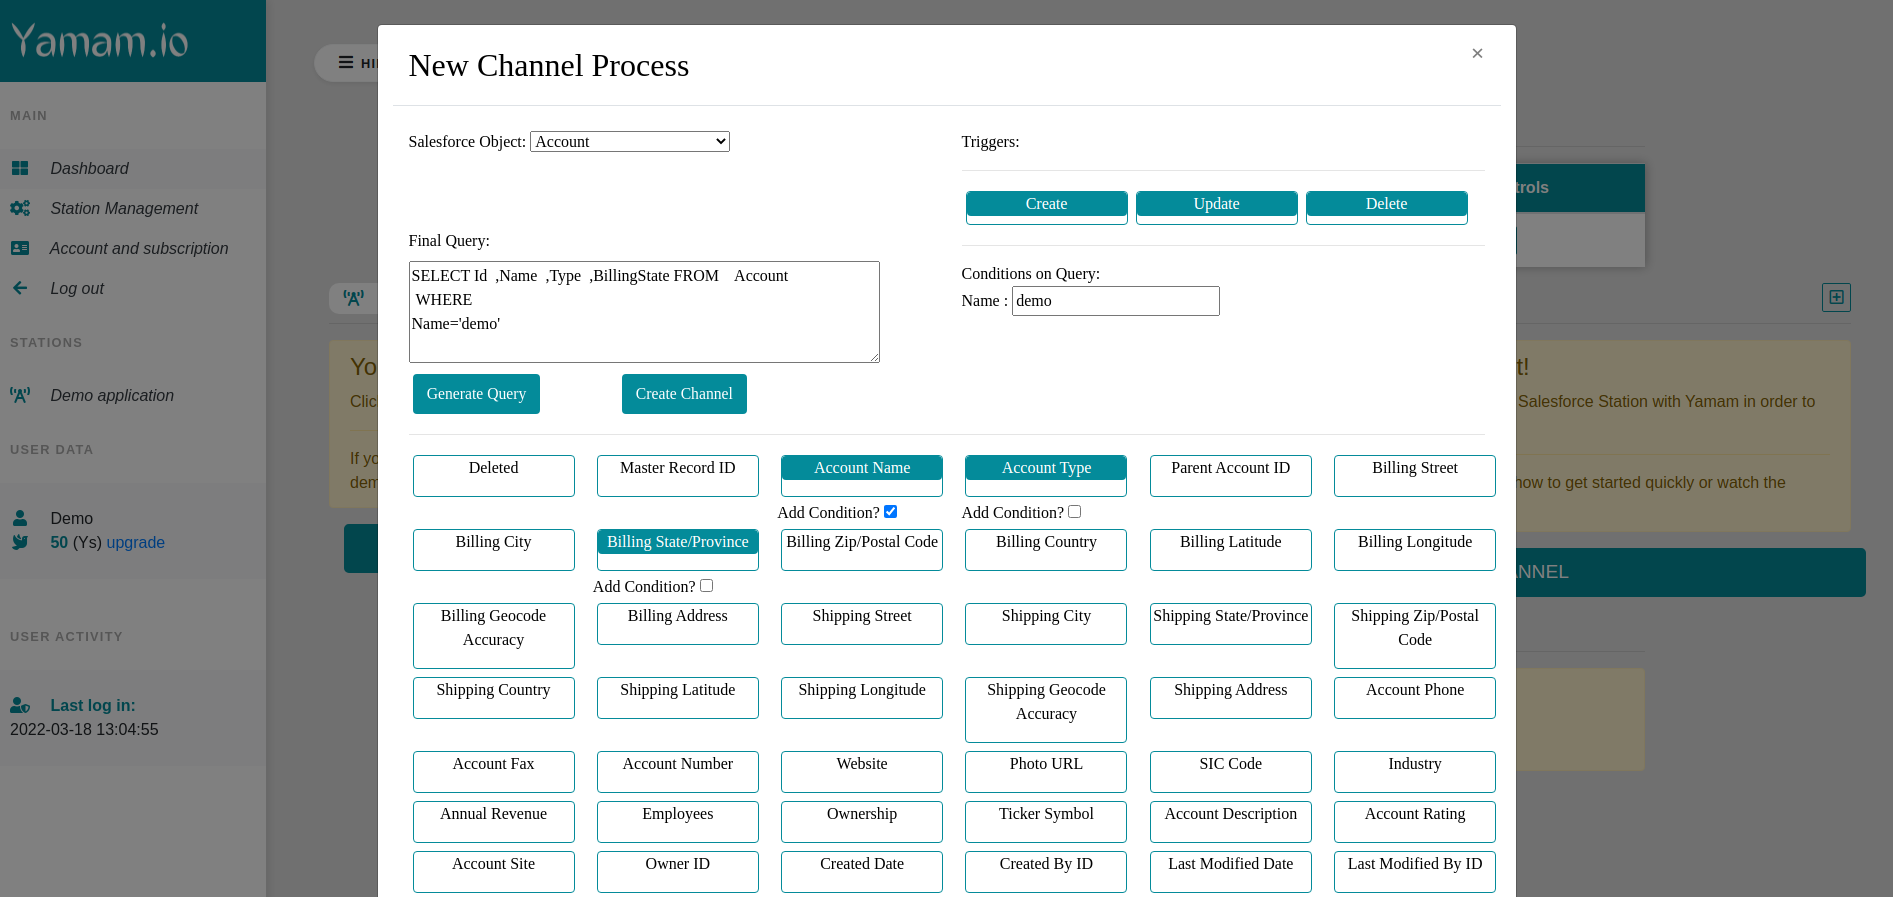Image resolution: width=1893 pixels, height=897 pixels.
Task: Toggle the Create trigger button
Action: (1046, 207)
